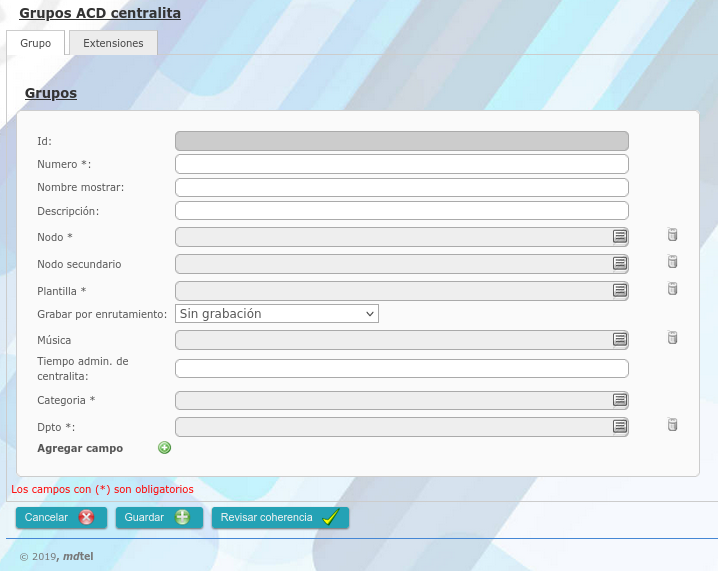This screenshot has width=718, height=571.
Task: Click 'Grupos ACD centralita' heading
Action: pyautogui.click(x=100, y=13)
